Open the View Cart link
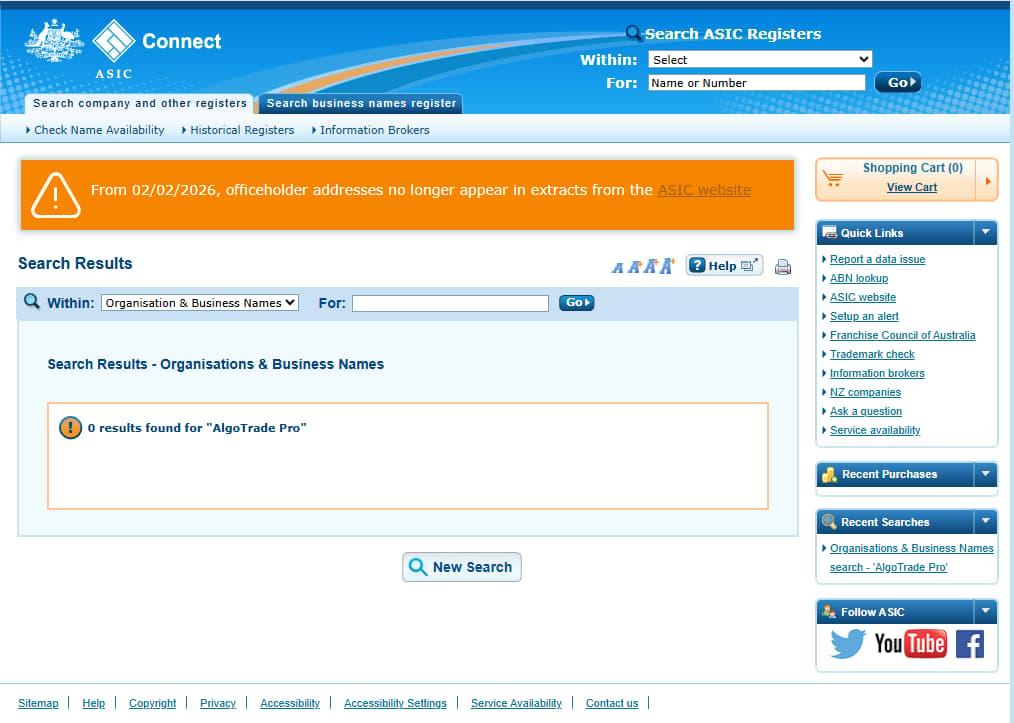This screenshot has height=723, width=1014. [x=911, y=188]
